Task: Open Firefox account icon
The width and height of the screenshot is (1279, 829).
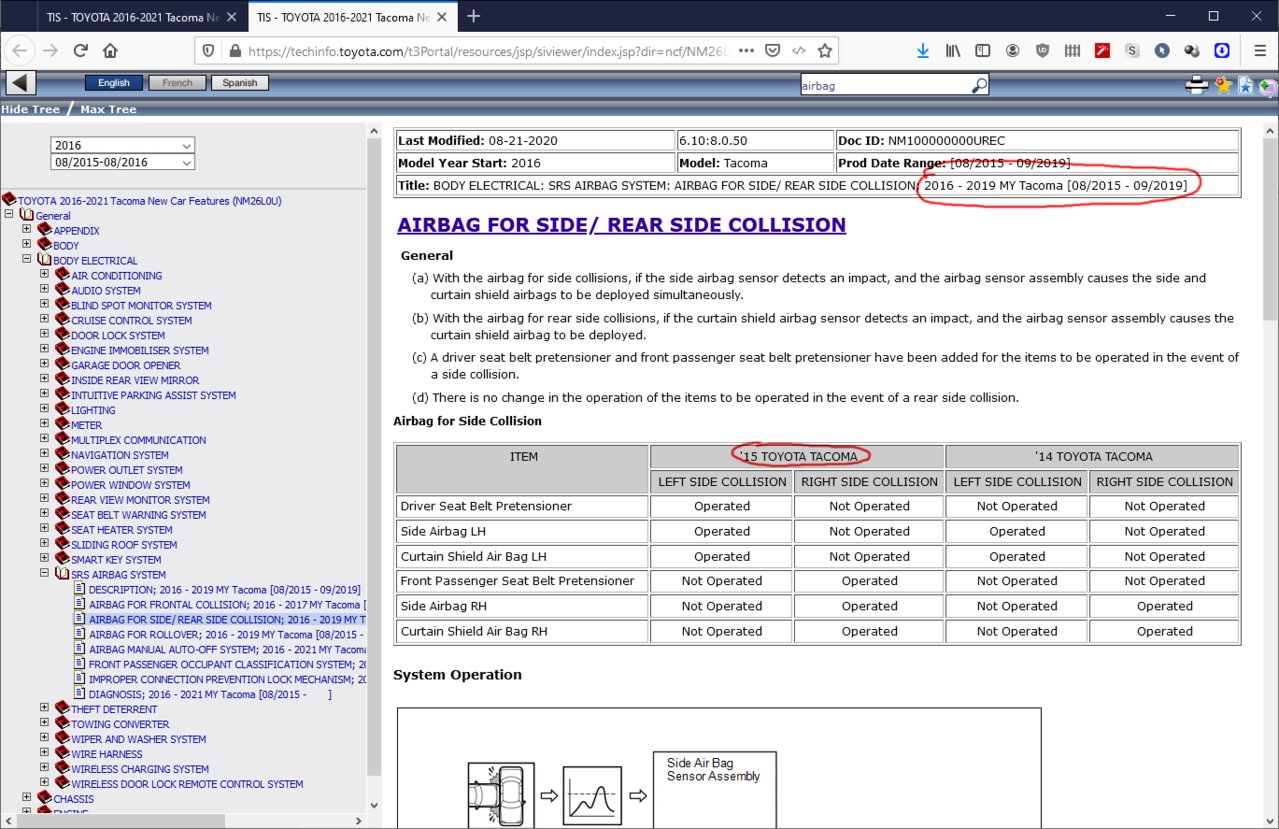Action: (x=1013, y=51)
